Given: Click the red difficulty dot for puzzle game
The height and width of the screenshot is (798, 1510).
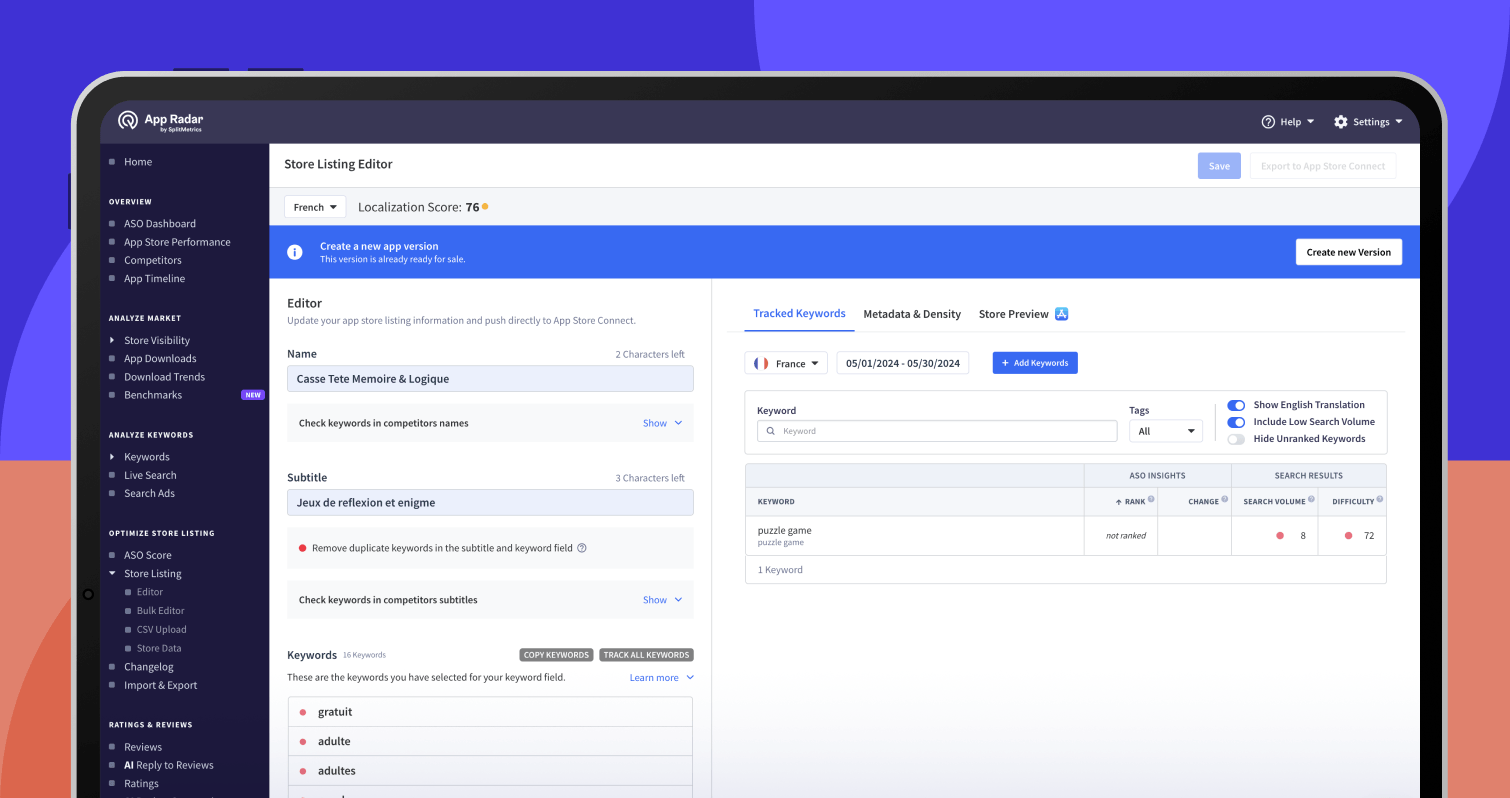Looking at the screenshot, I should pos(1348,536).
